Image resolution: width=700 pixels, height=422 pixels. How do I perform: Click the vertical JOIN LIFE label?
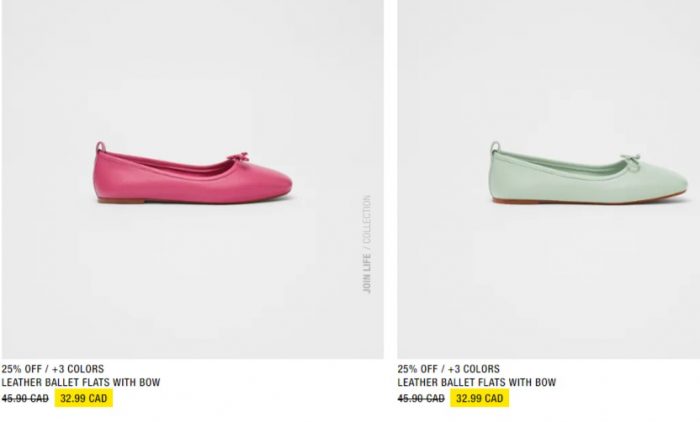coord(367,273)
